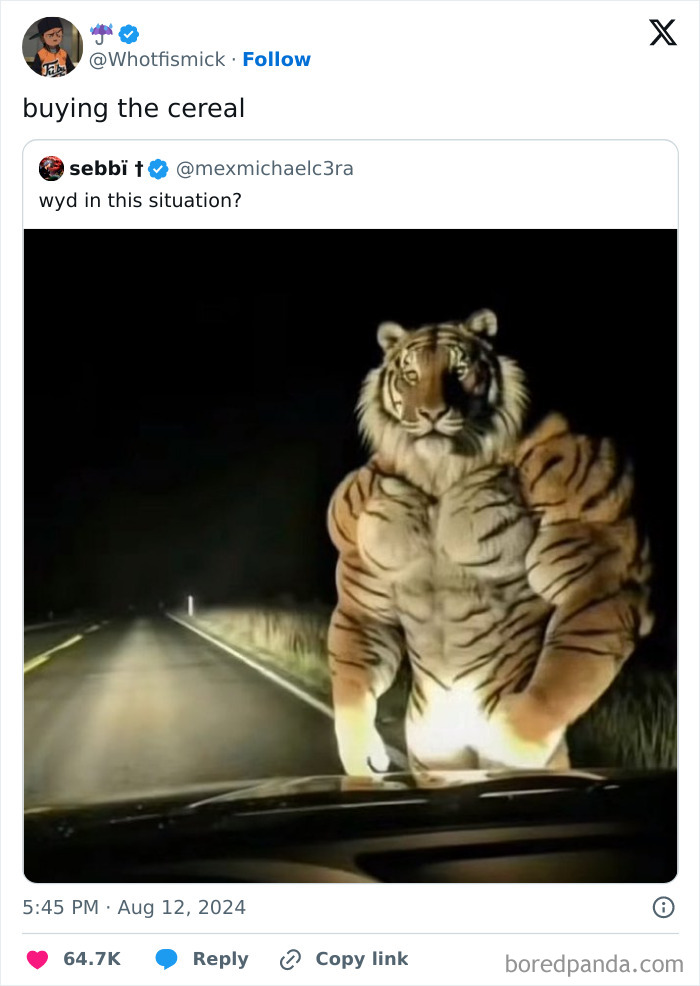The image size is (700, 986).
Task: Open Whotfismick's profile avatar
Action: point(52,47)
